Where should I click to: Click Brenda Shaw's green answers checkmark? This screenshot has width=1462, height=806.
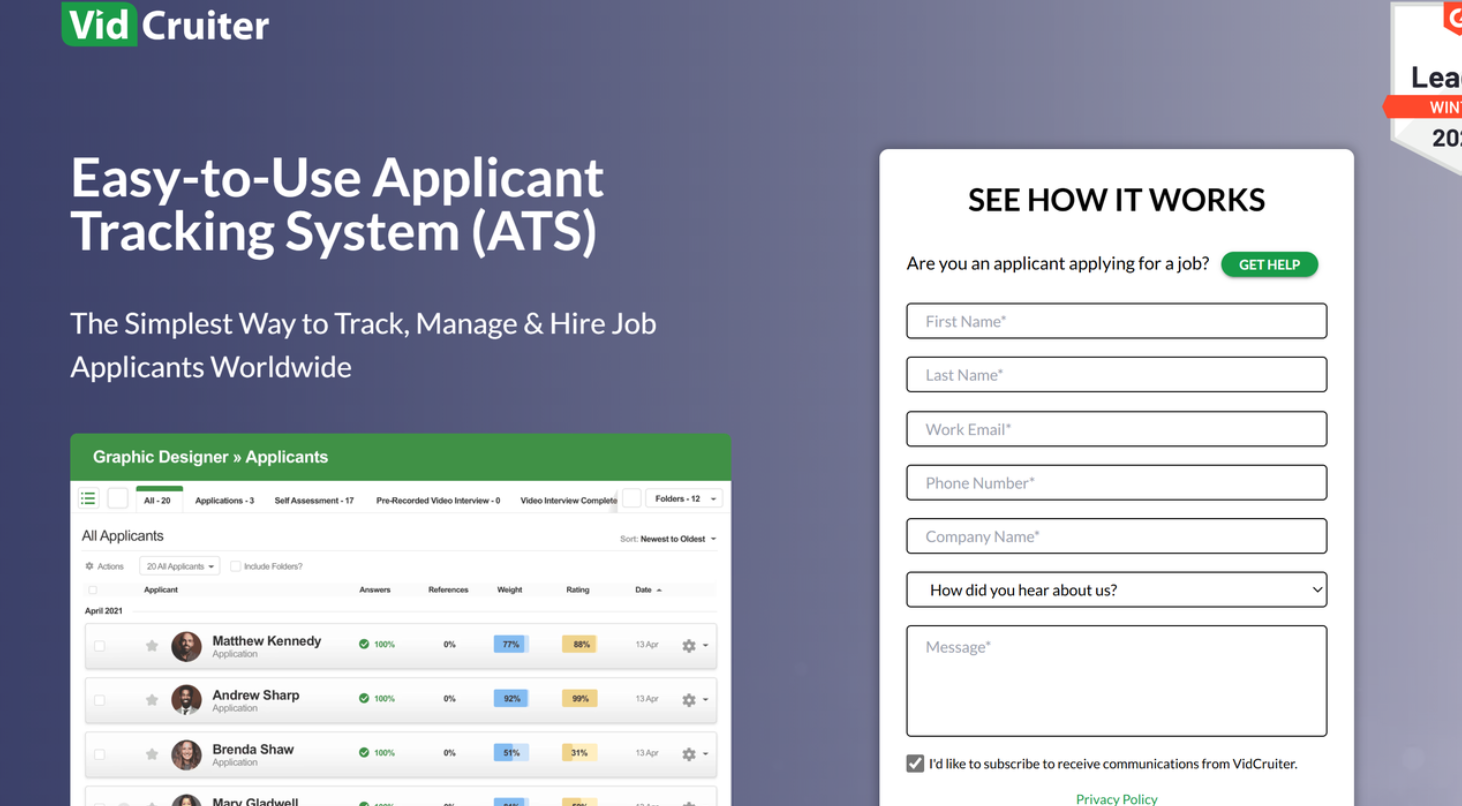point(364,752)
